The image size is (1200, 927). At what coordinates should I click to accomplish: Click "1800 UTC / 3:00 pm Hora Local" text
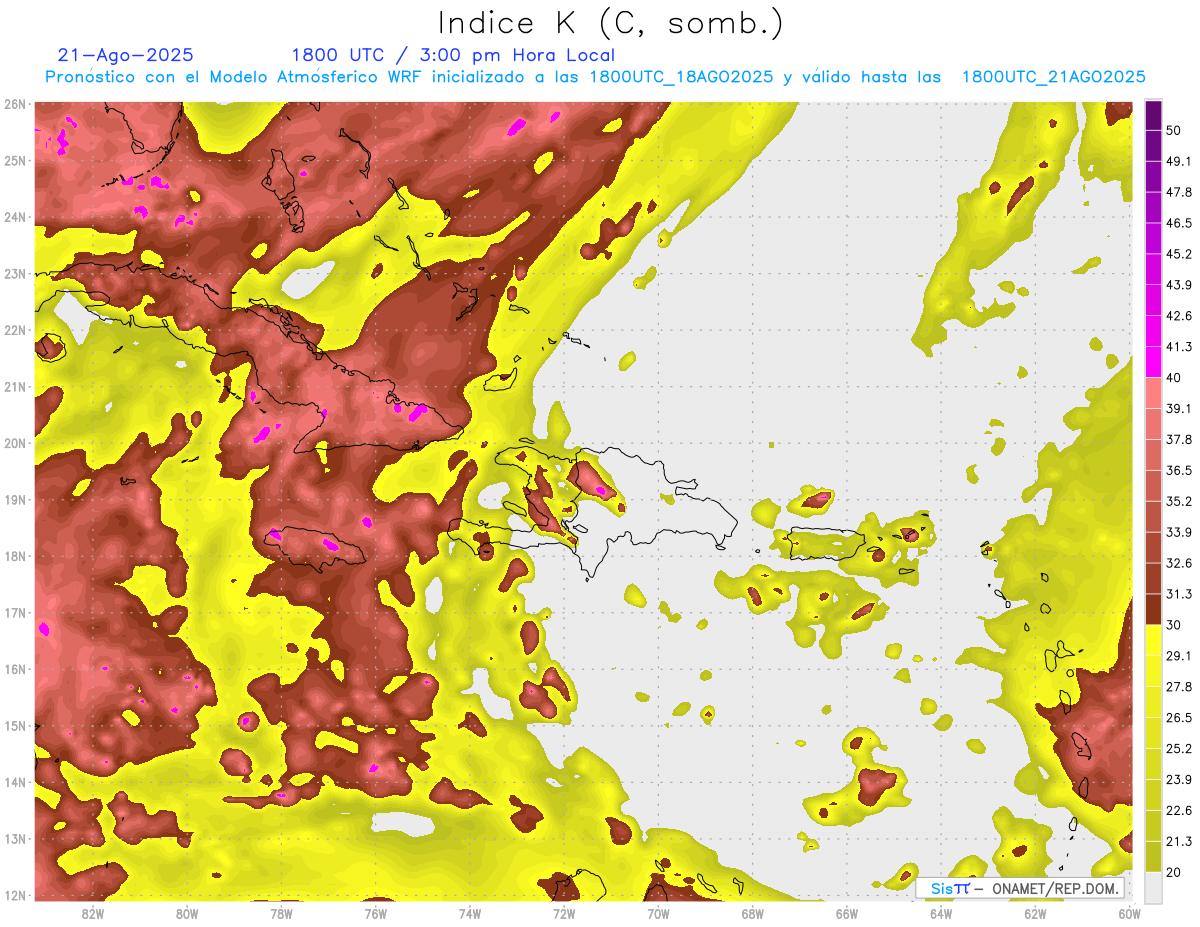pos(453,55)
